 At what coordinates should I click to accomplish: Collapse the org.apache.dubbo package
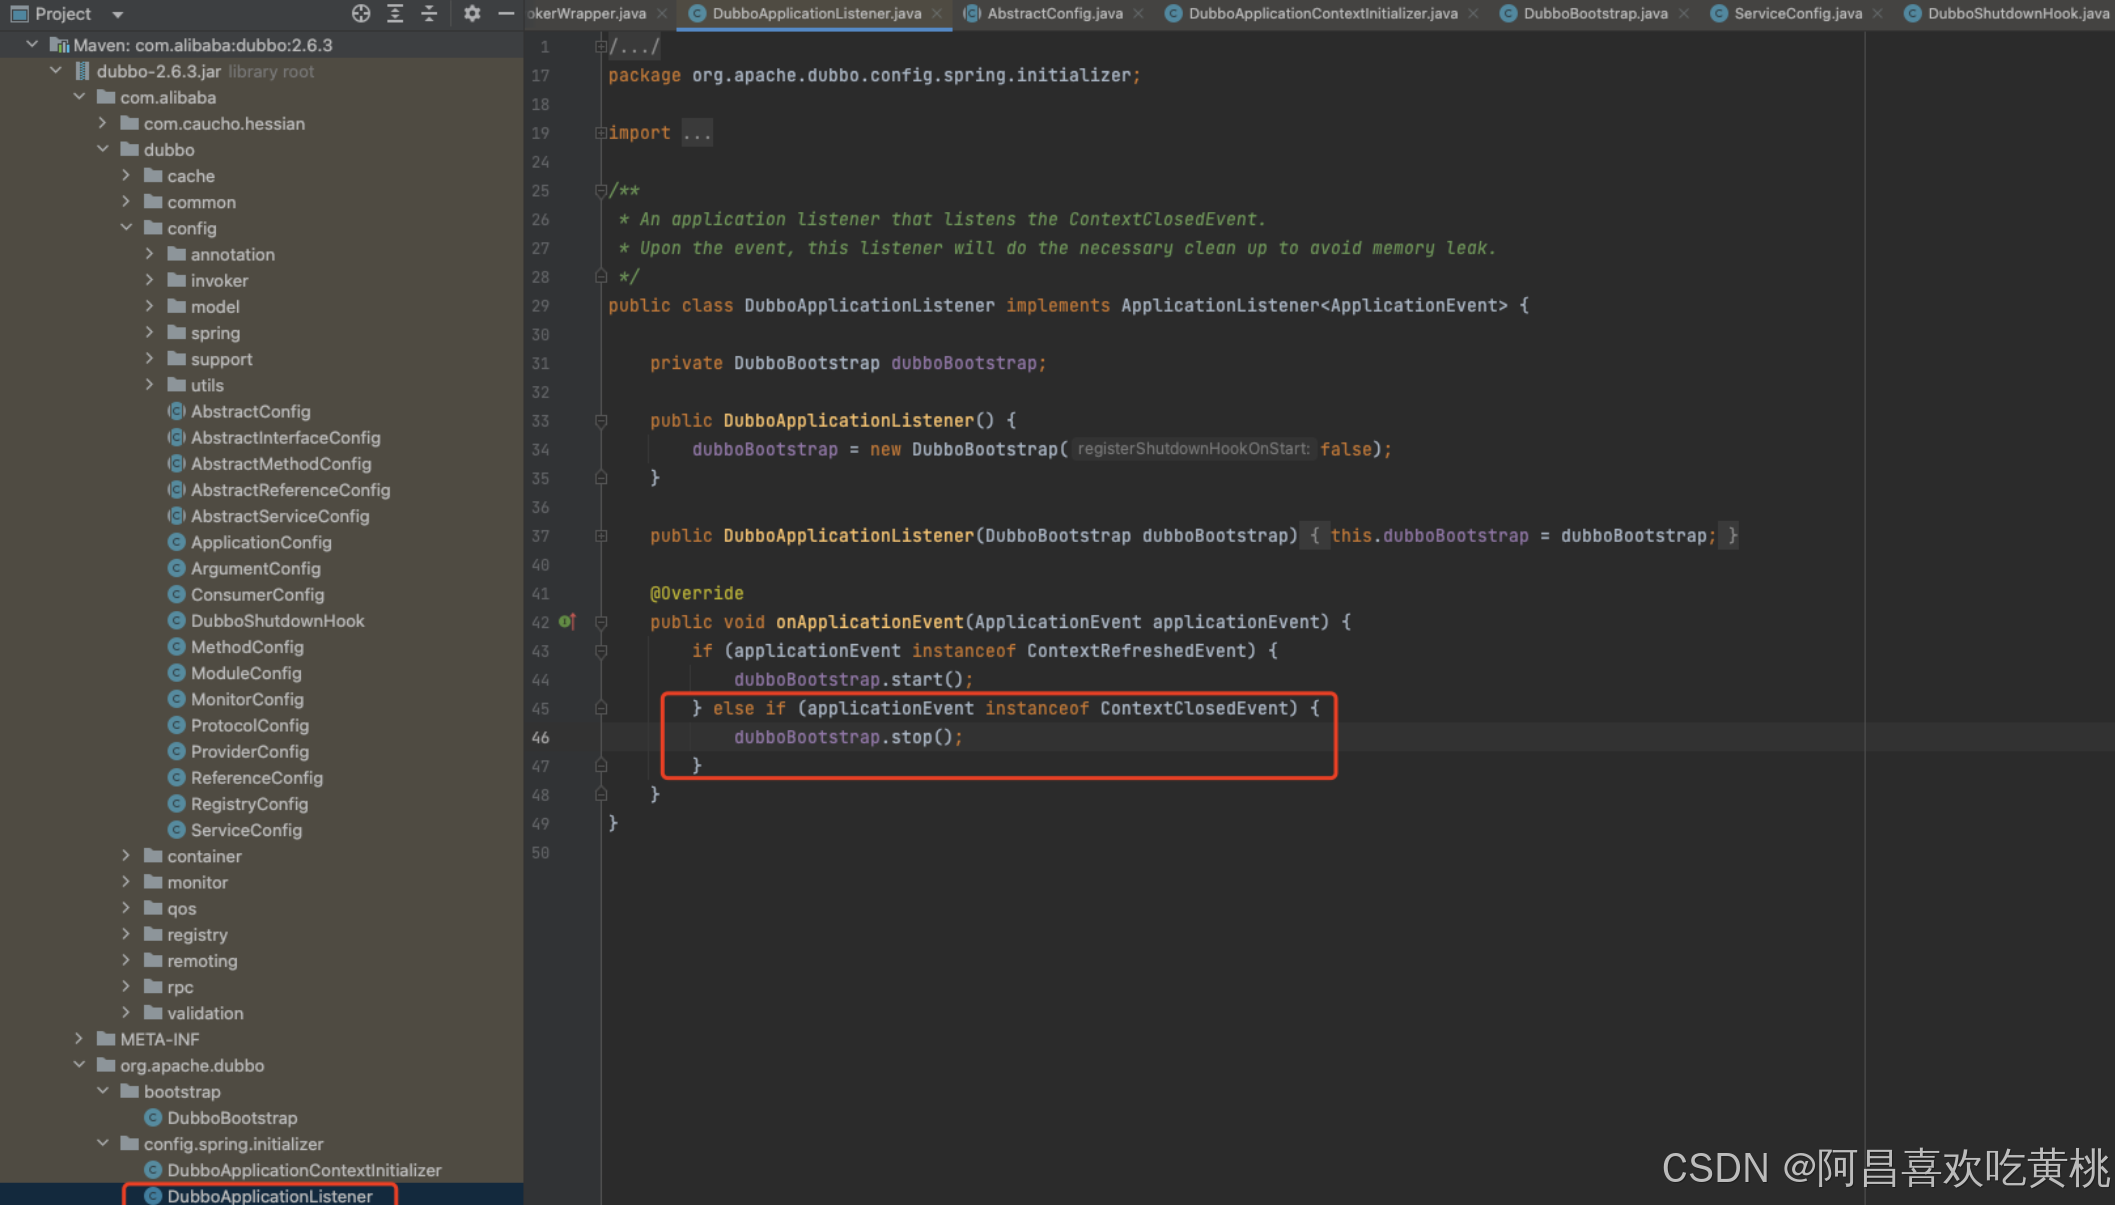pos(79,1064)
